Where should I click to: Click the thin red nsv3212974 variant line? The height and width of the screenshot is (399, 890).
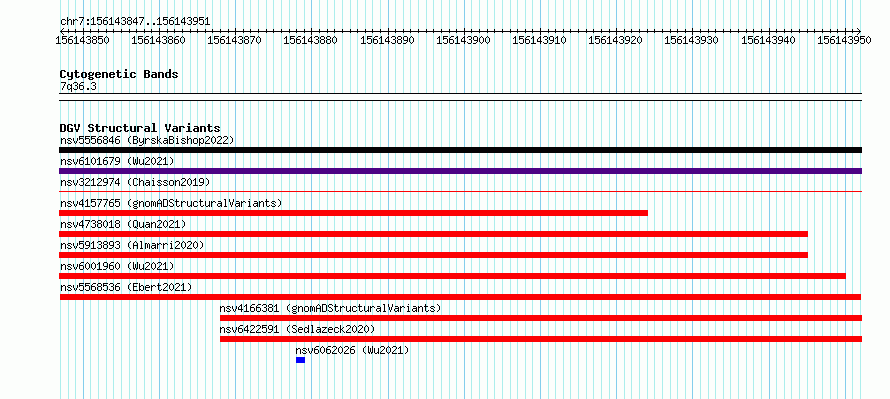point(460,191)
